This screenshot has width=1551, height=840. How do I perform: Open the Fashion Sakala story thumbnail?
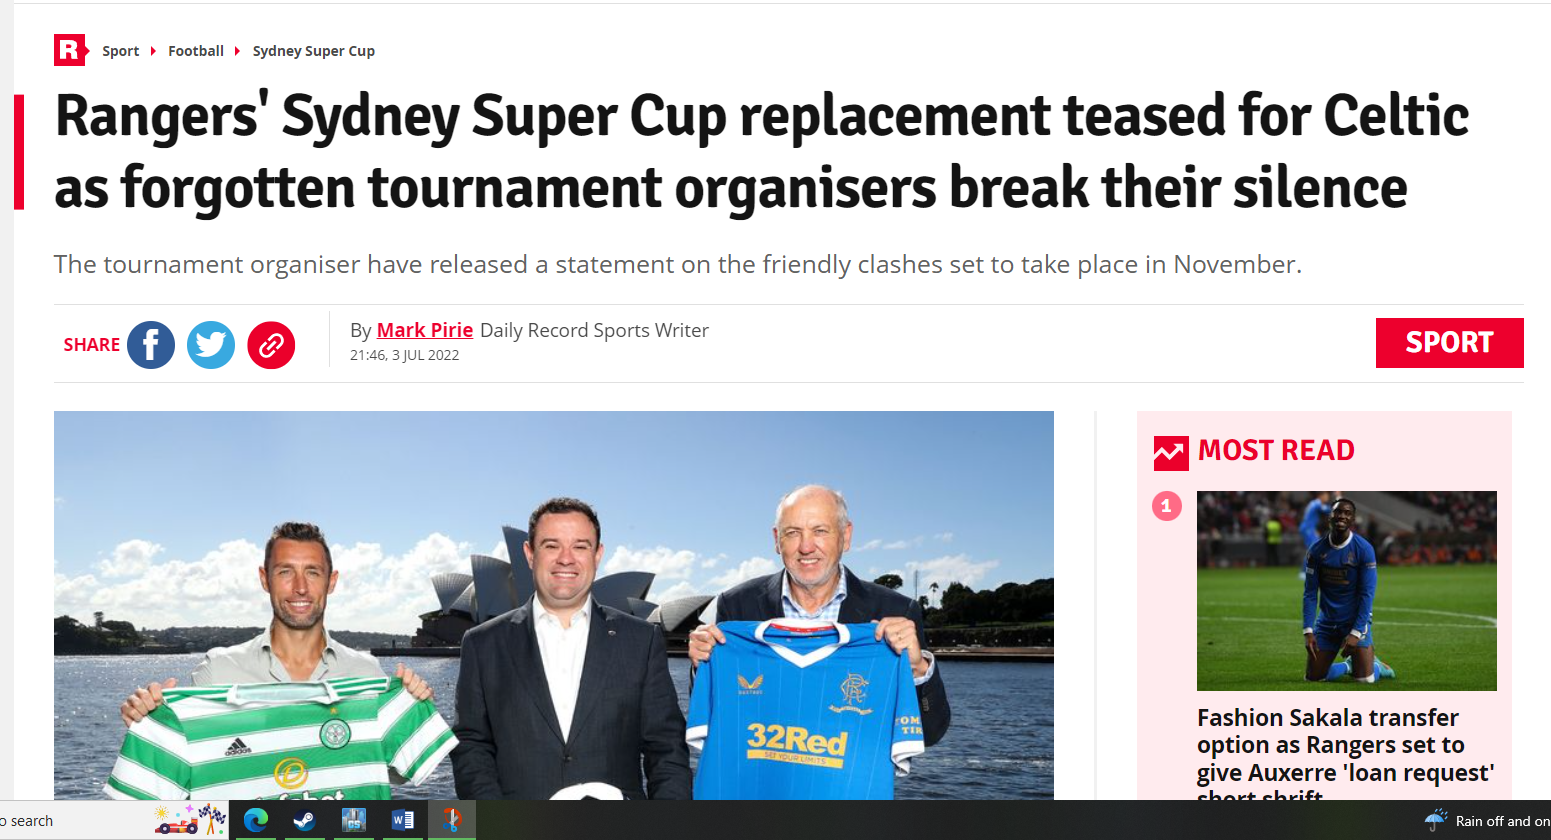[x=1347, y=591]
